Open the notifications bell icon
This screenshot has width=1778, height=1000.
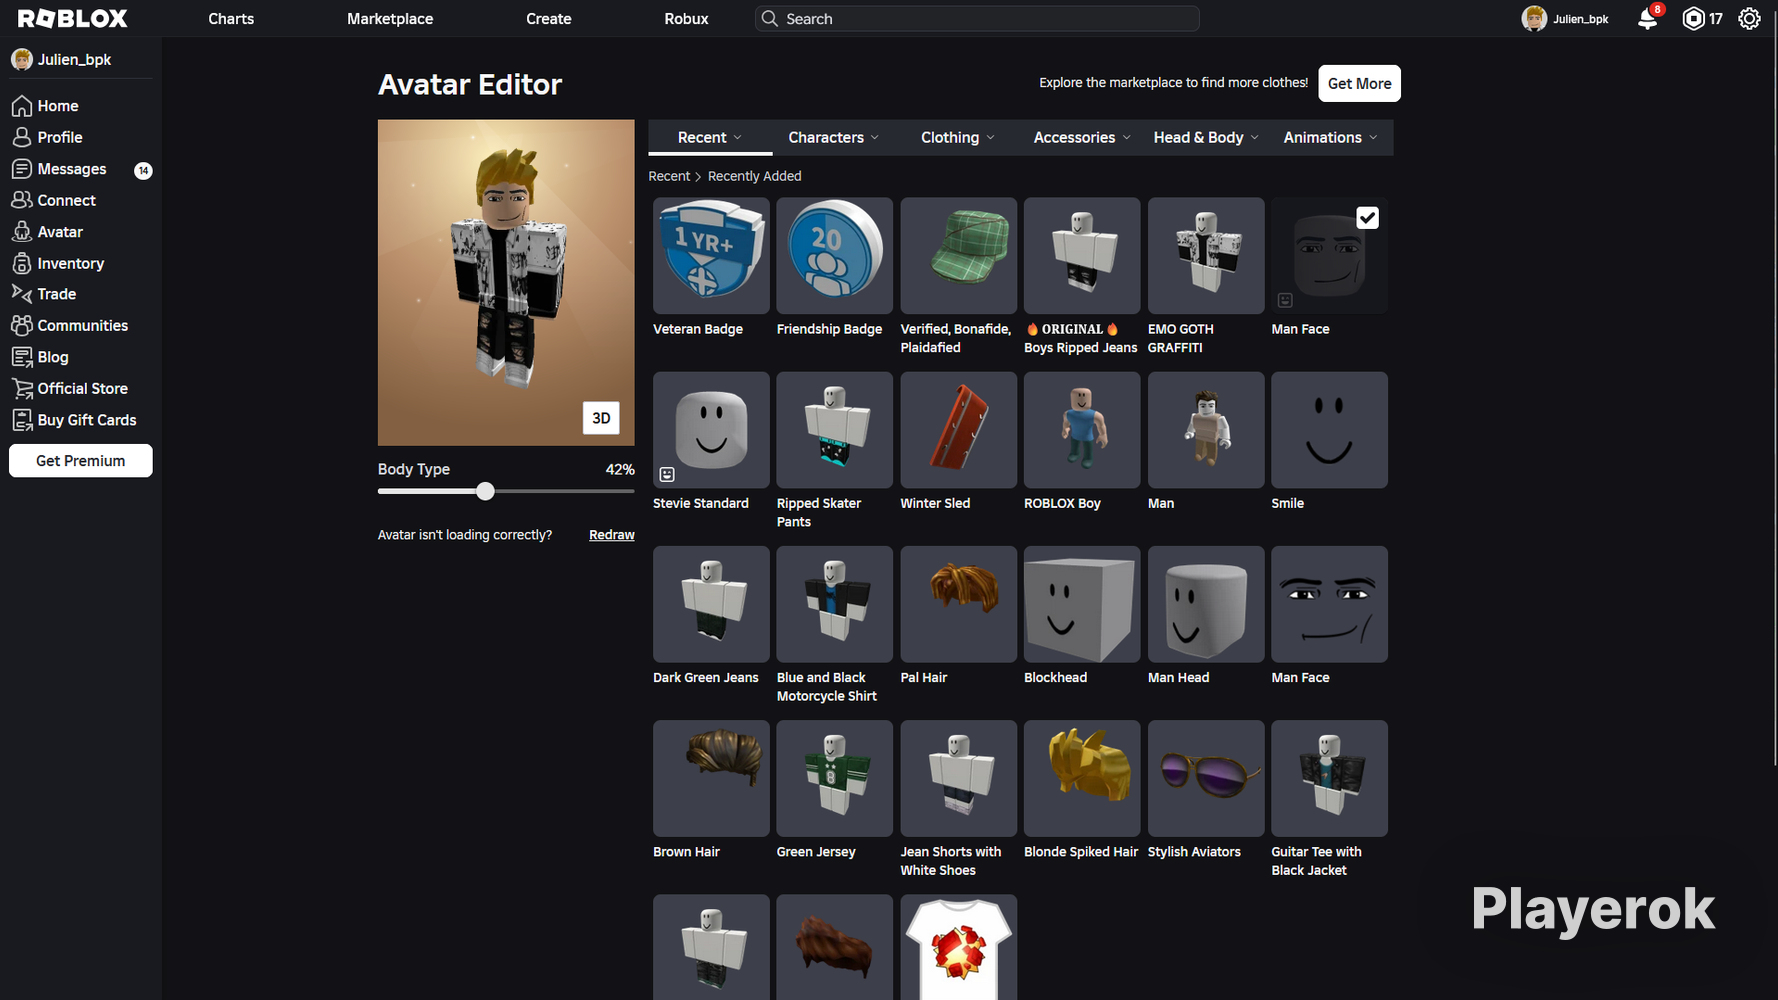pos(1646,19)
